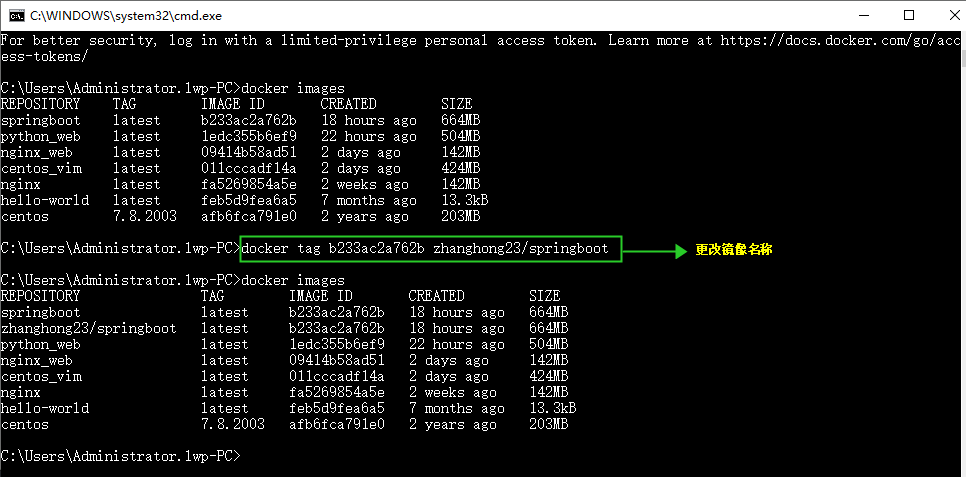Viewport: 966px width, 477px height.
Task: Click '2 years ago' in the first docker images output
Action: (364, 217)
